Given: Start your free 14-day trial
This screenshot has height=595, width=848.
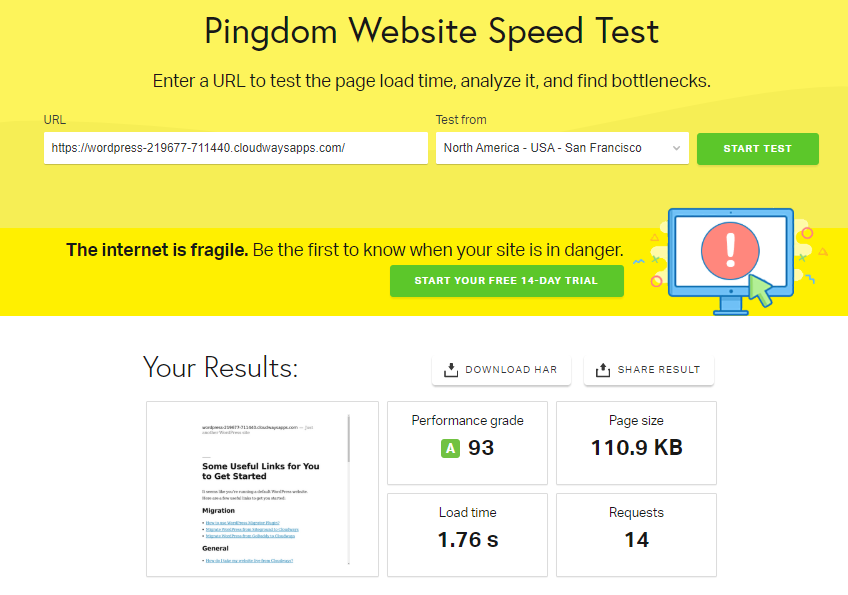Looking at the screenshot, I should [x=507, y=281].
